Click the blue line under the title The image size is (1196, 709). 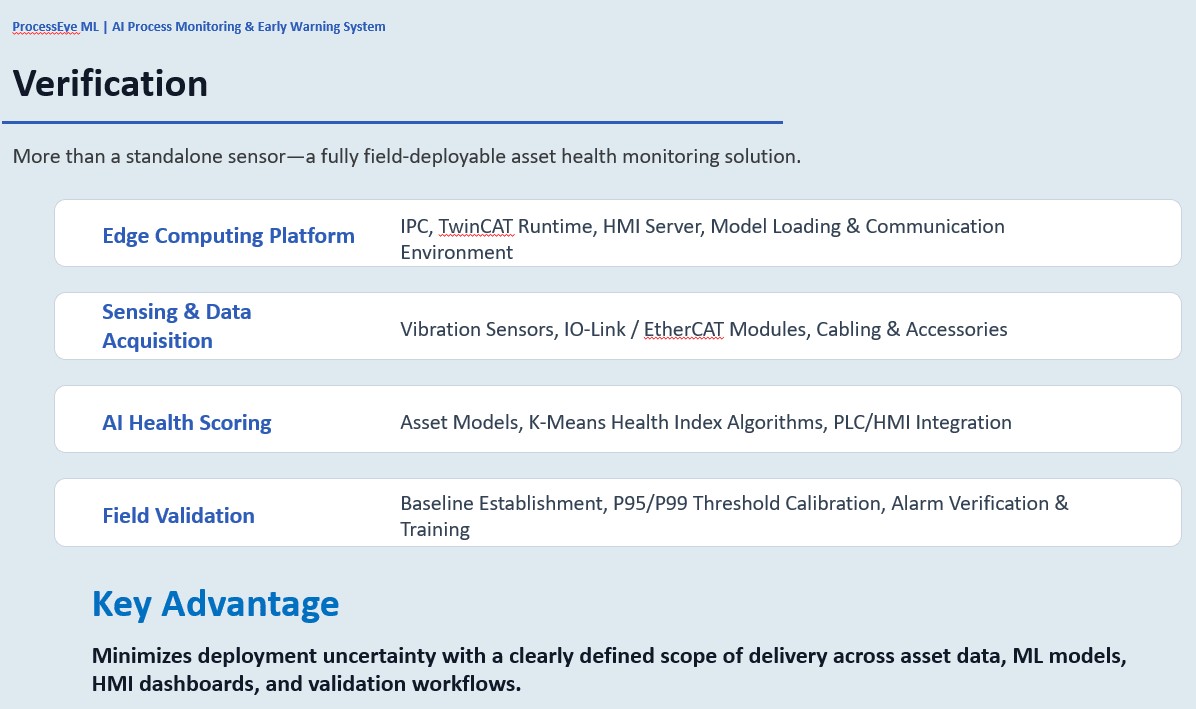click(x=392, y=122)
